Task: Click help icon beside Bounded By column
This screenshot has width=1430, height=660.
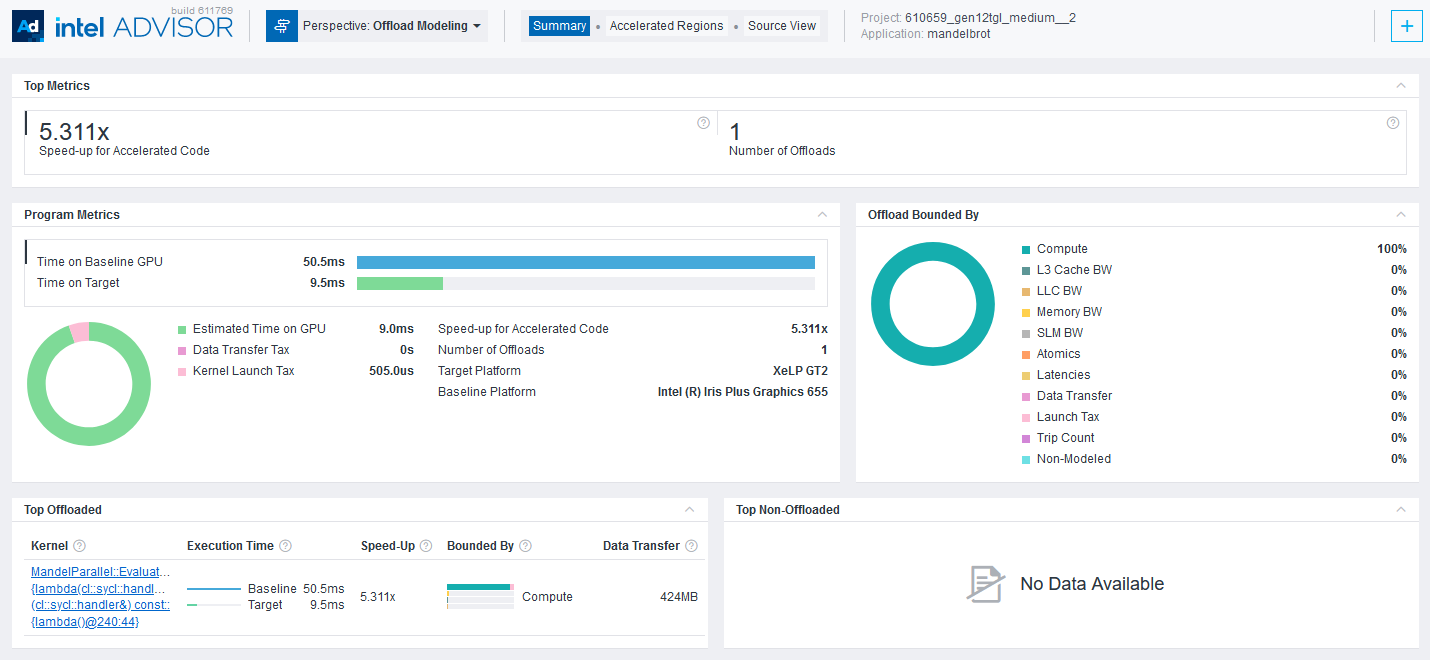Action: coord(525,546)
